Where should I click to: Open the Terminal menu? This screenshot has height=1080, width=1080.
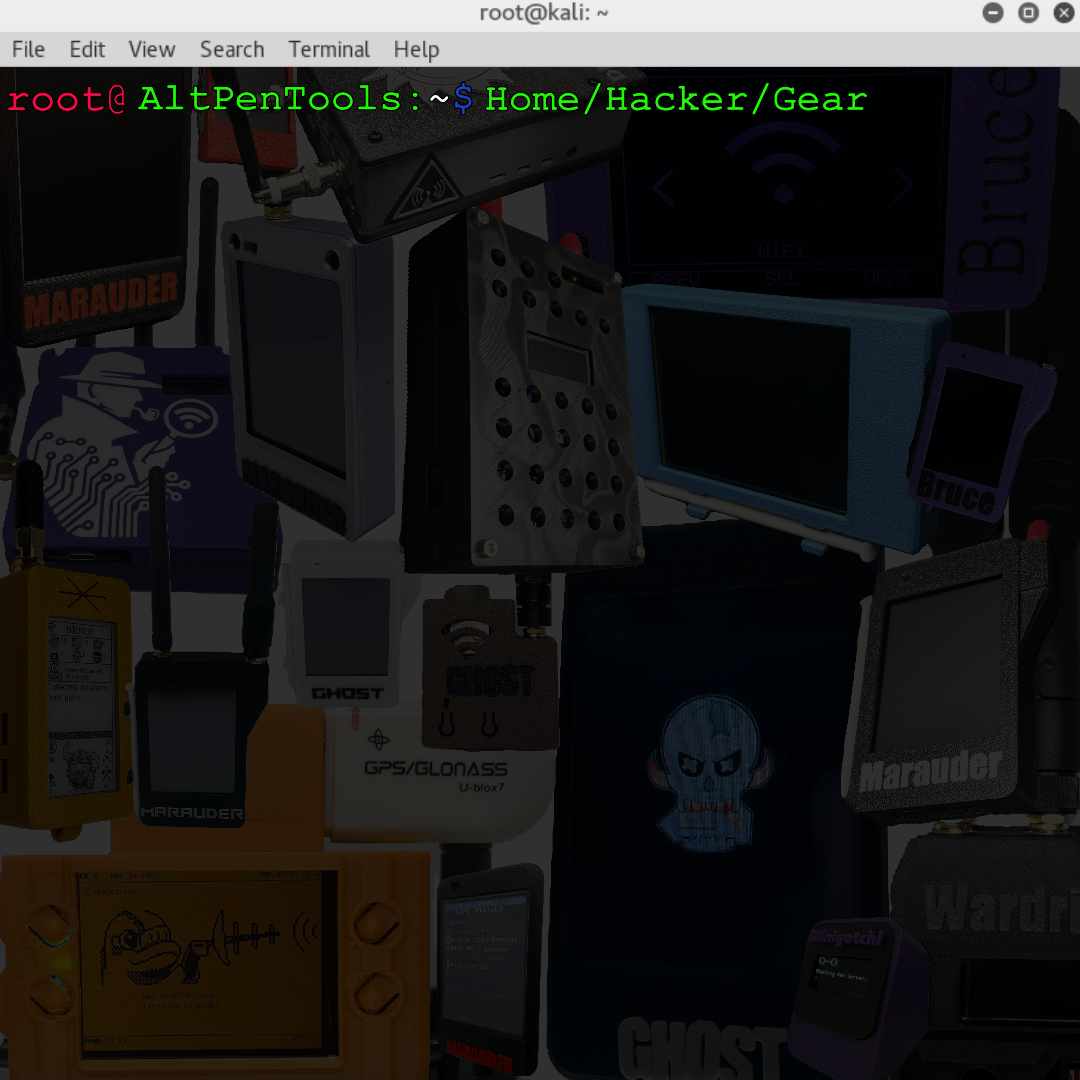point(329,50)
